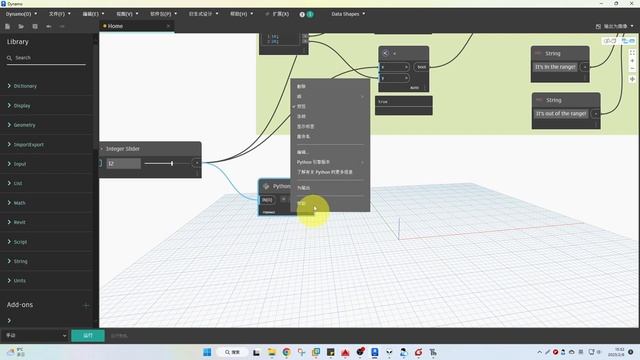Choose Delete in the context menu
The width and height of the screenshot is (640, 360).
point(301,87)
